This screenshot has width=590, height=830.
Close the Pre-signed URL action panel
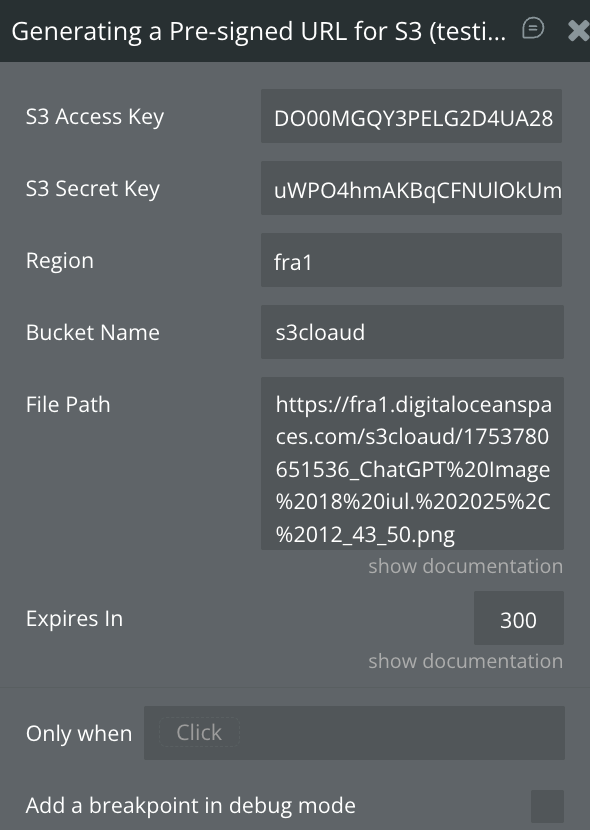click(578, 30)
